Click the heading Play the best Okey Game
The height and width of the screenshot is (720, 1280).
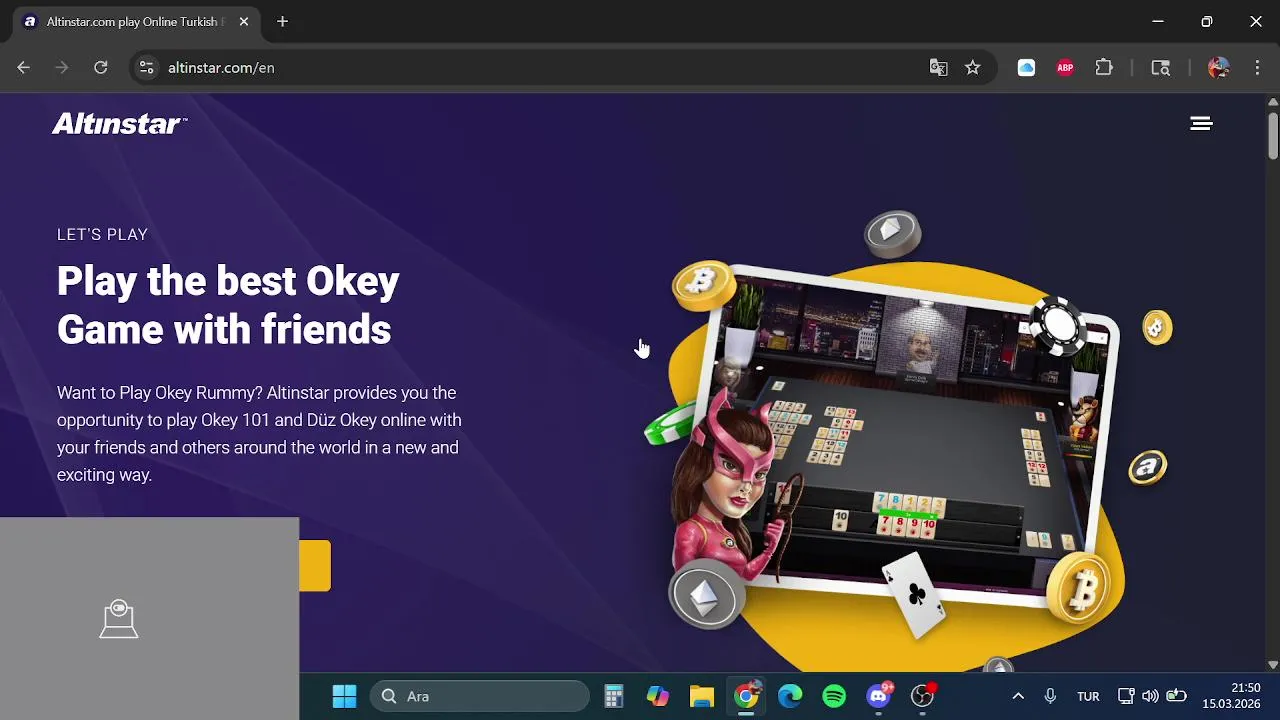[228, 305]
